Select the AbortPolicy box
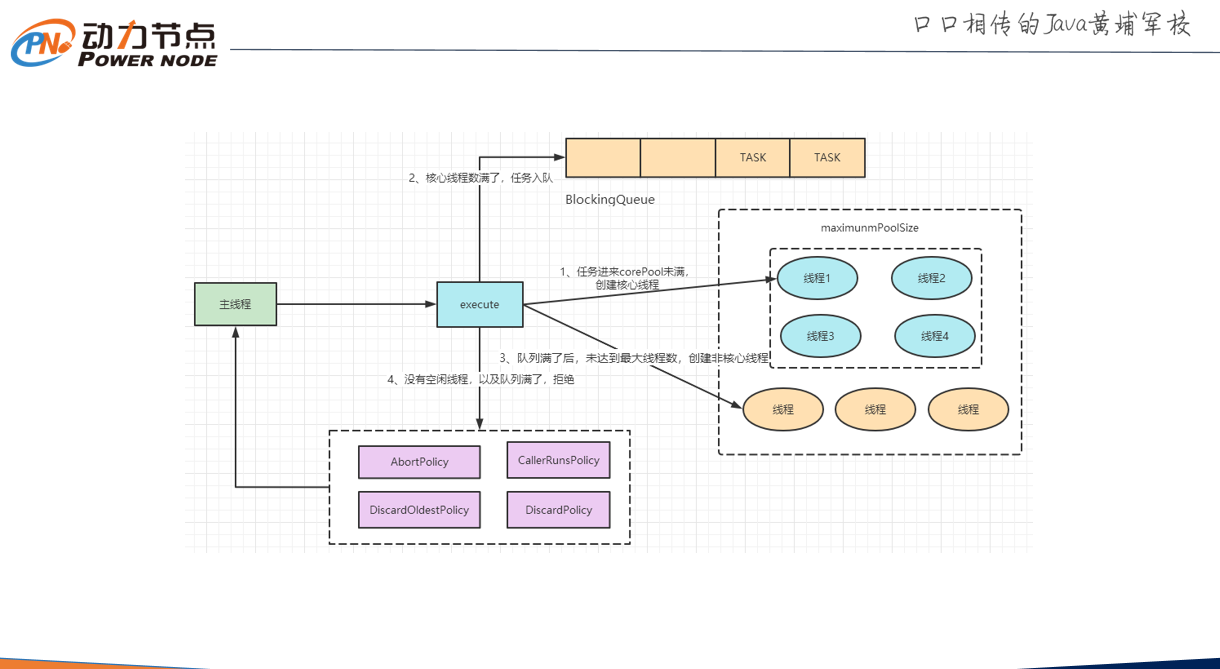The image size is (1220, 669). (419, 462)
